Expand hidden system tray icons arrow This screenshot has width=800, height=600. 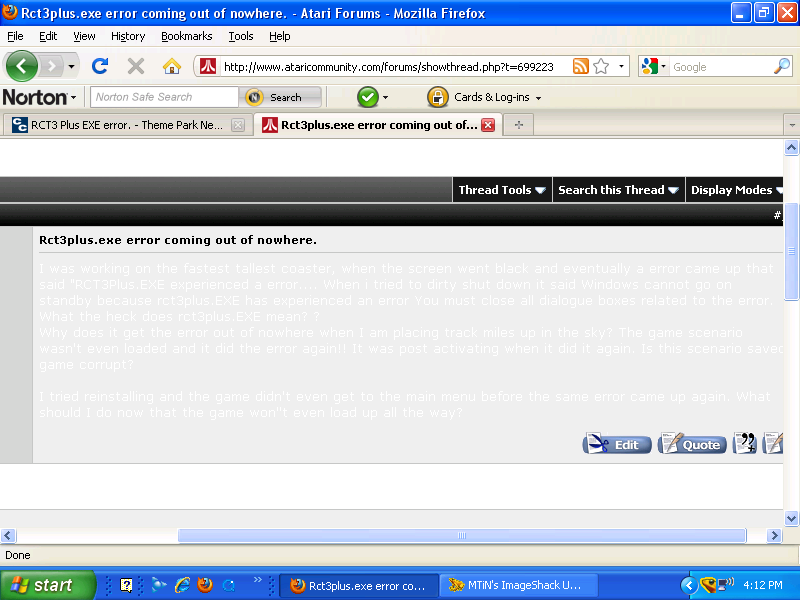pyautogui.click(x=689, y=585)
